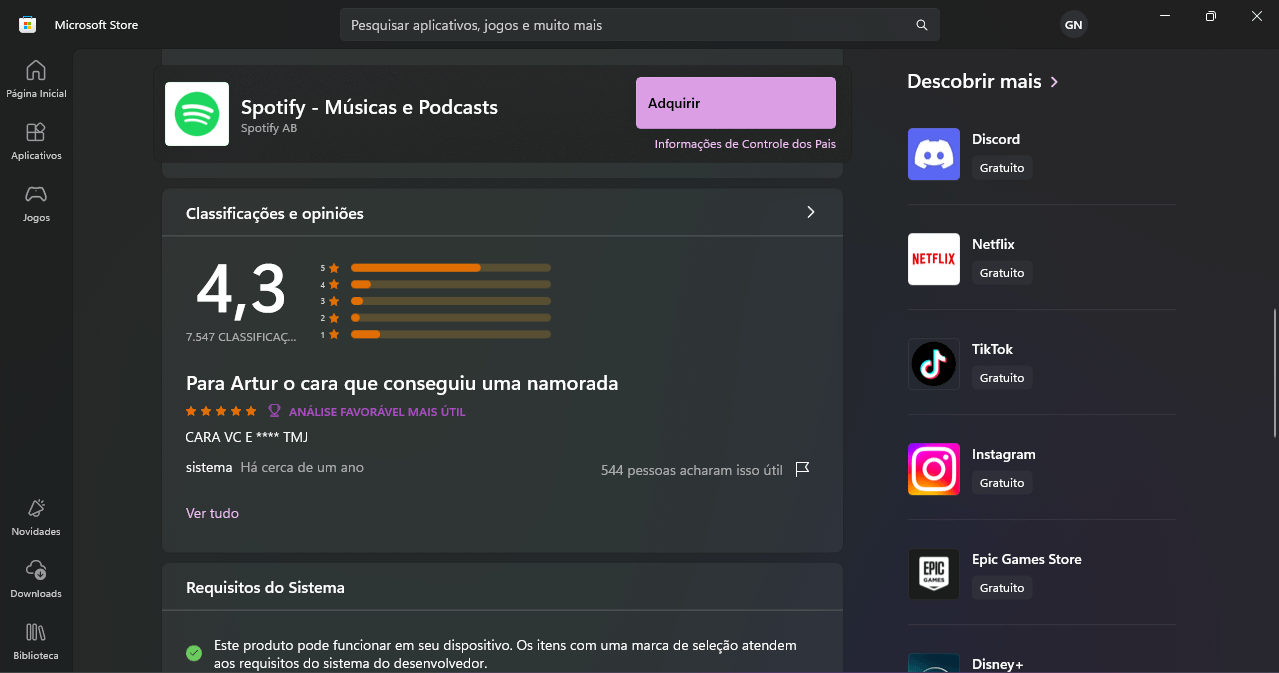Viewport: 1279px width, 673px height.
Task: Click the search magnifier icon
Action: 921,25
